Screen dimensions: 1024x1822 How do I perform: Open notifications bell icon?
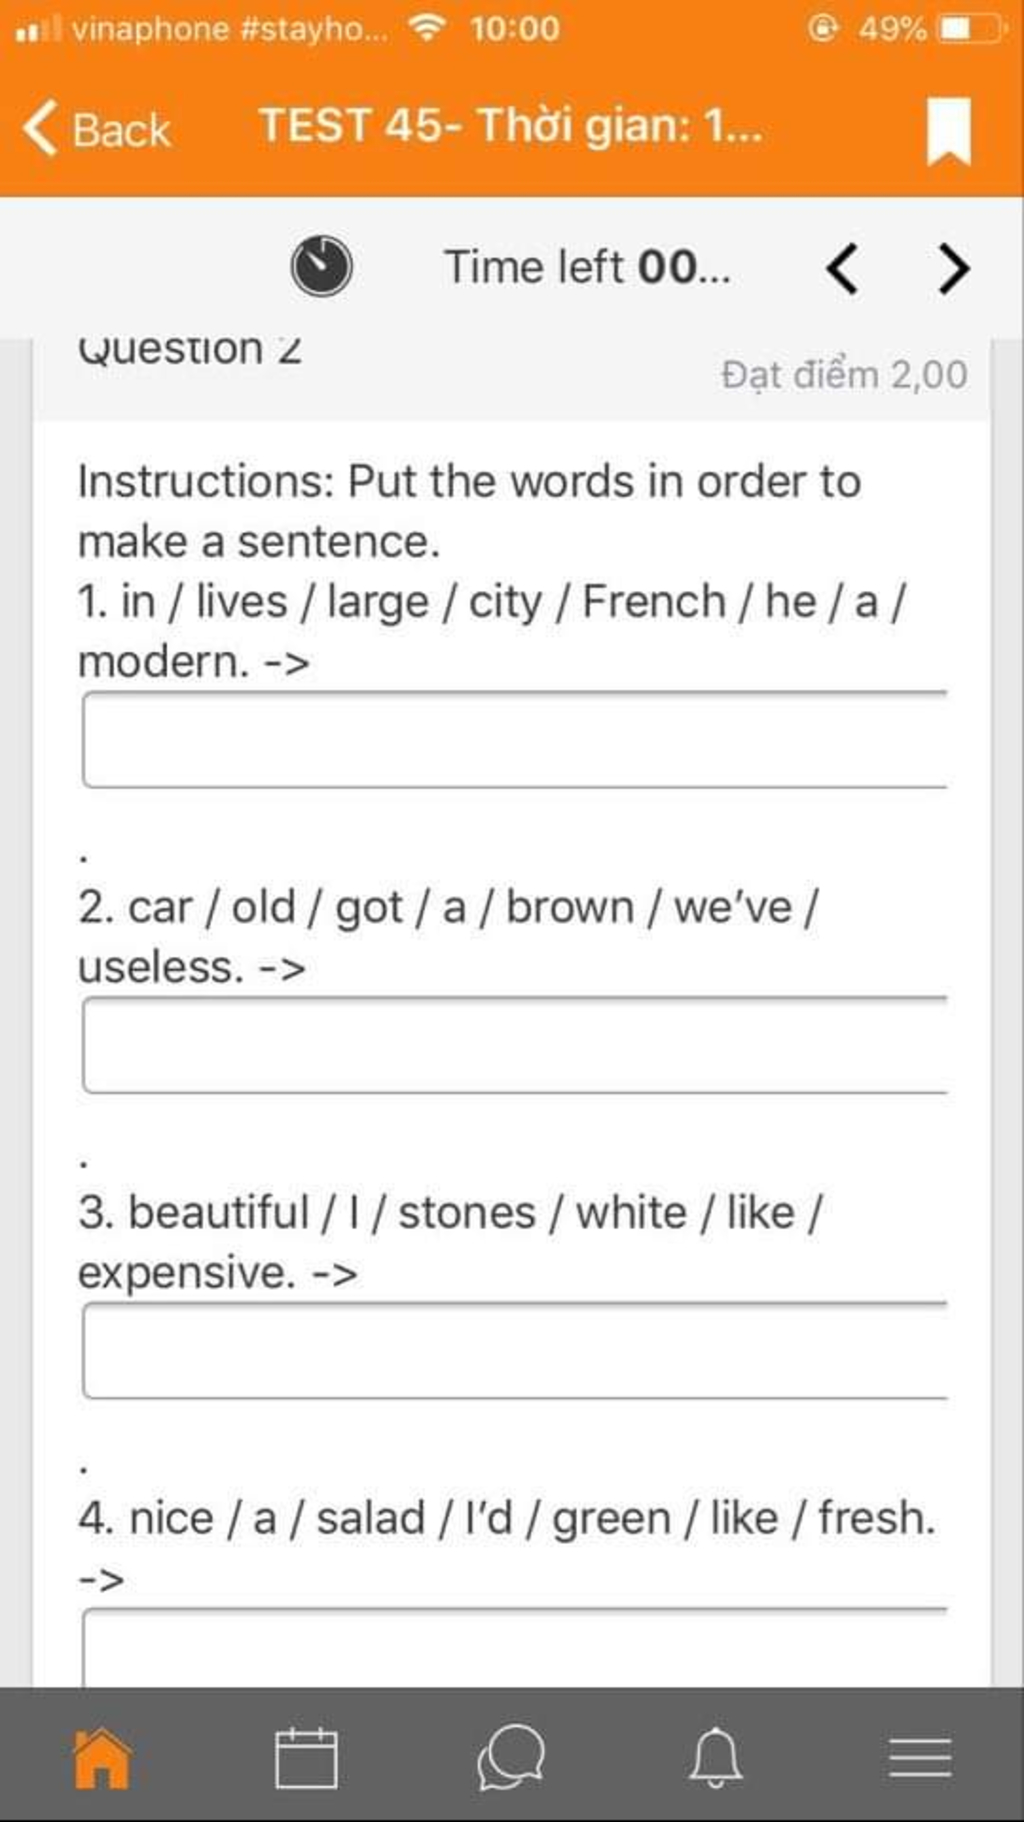tap(716, 1757)
